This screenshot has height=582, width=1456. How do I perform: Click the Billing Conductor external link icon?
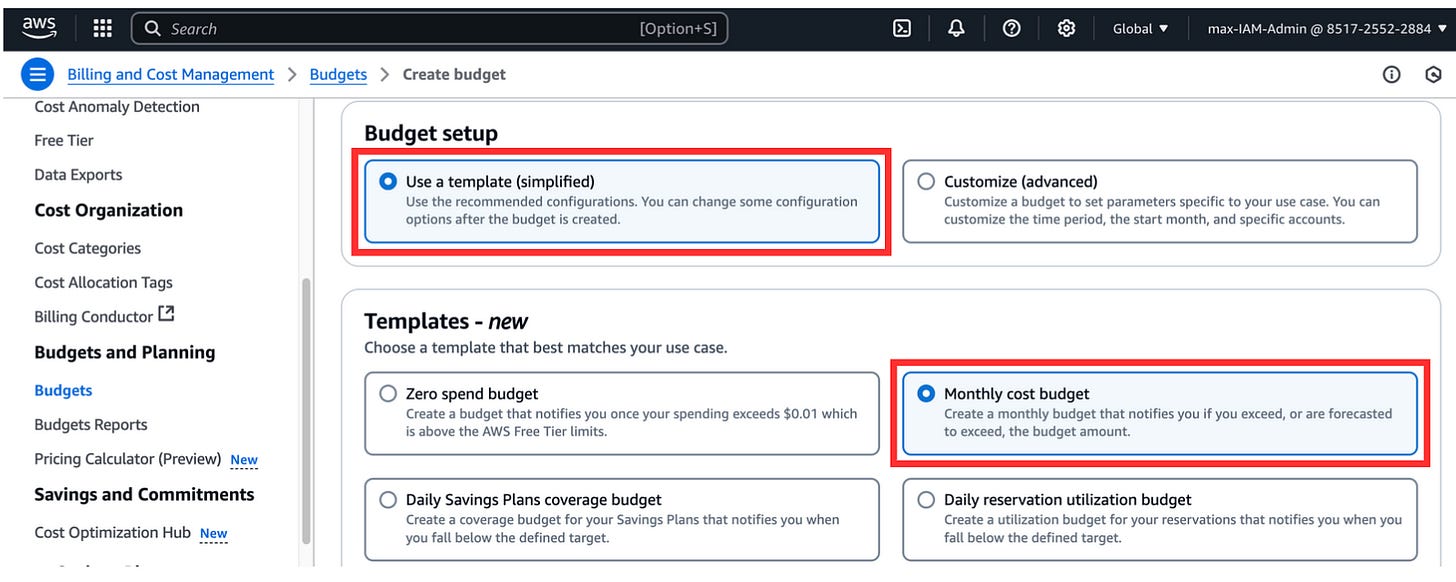(166, 314)
